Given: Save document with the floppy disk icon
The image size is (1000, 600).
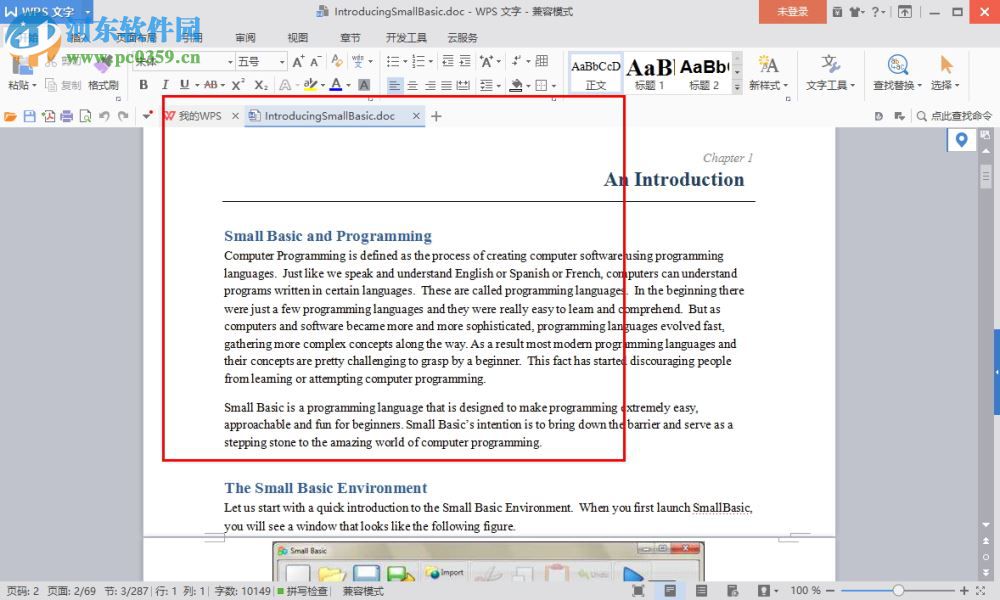Looking at the screenshot, I should click(29, 116).
